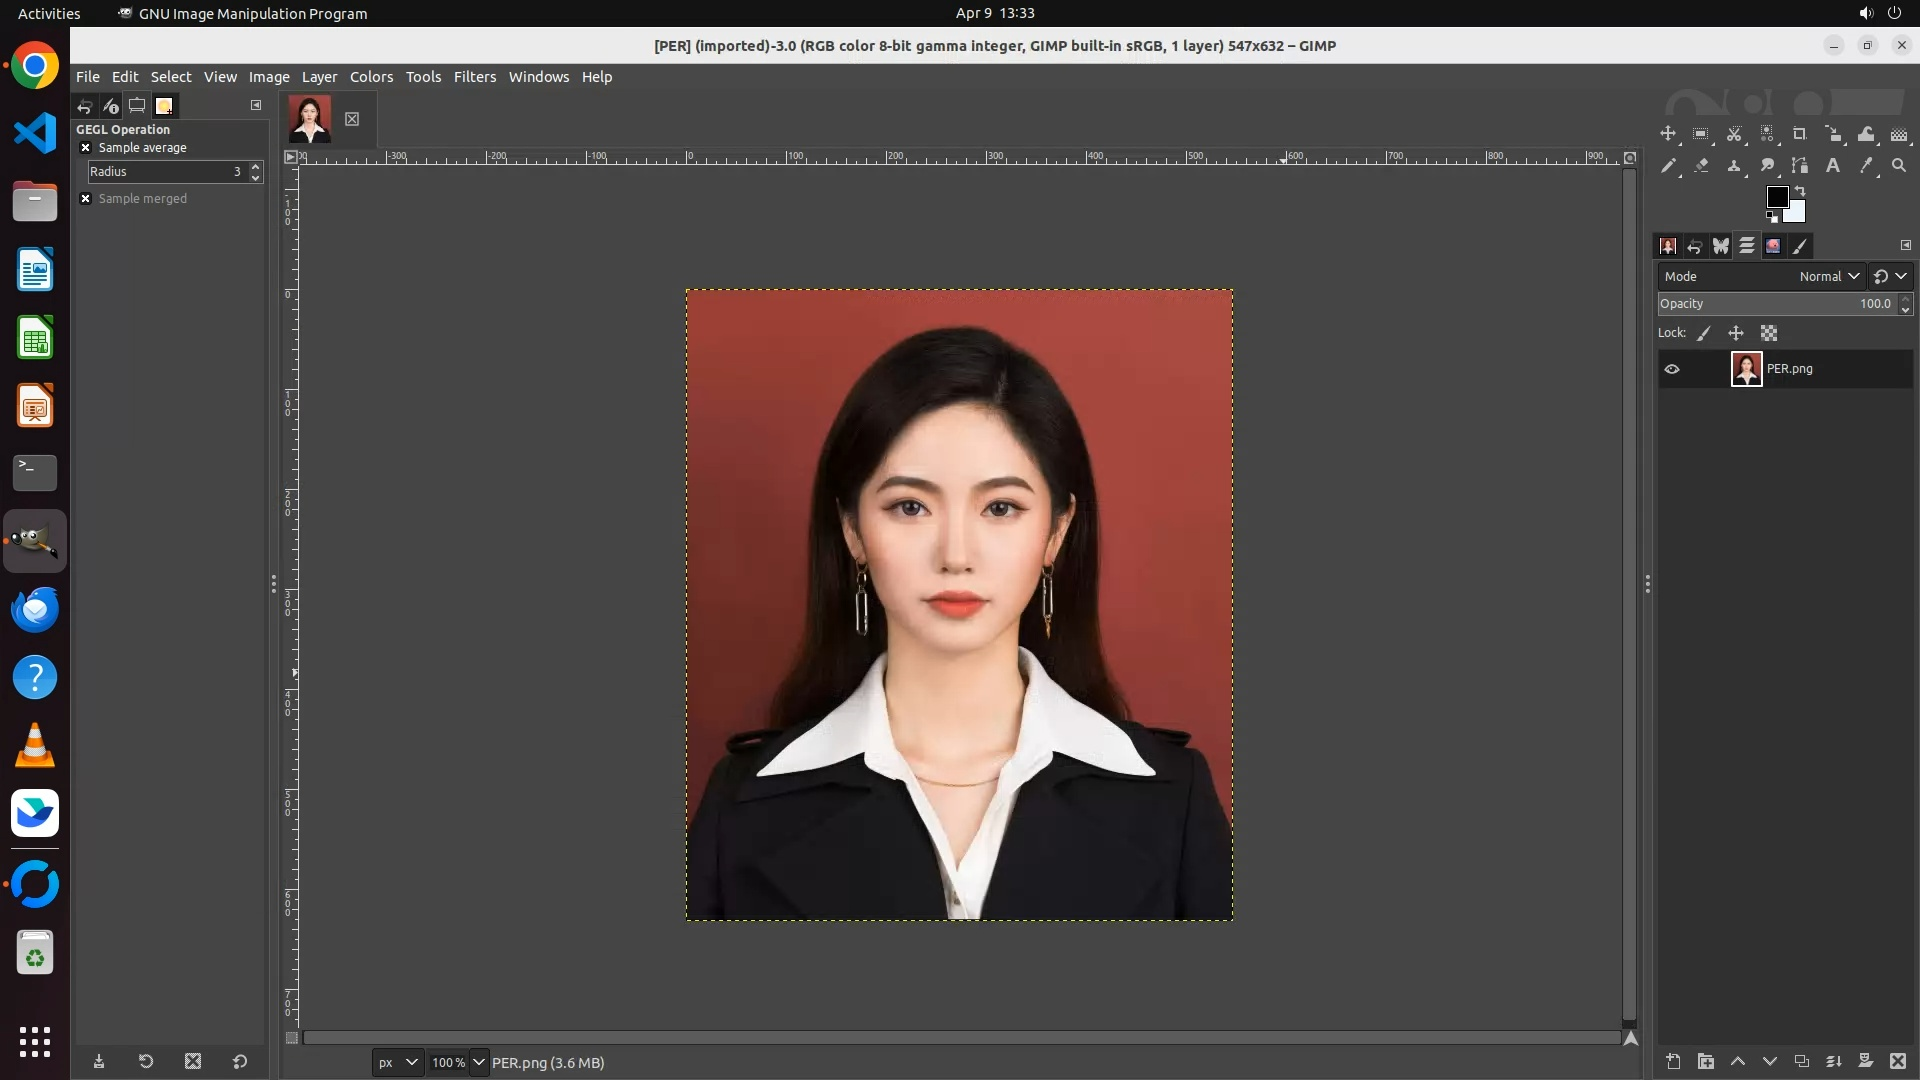Viewport: 1920px width, 1080px height.
Task: Select the Eraser tool
Action: pyautogui.click(x=1701, y=166)
